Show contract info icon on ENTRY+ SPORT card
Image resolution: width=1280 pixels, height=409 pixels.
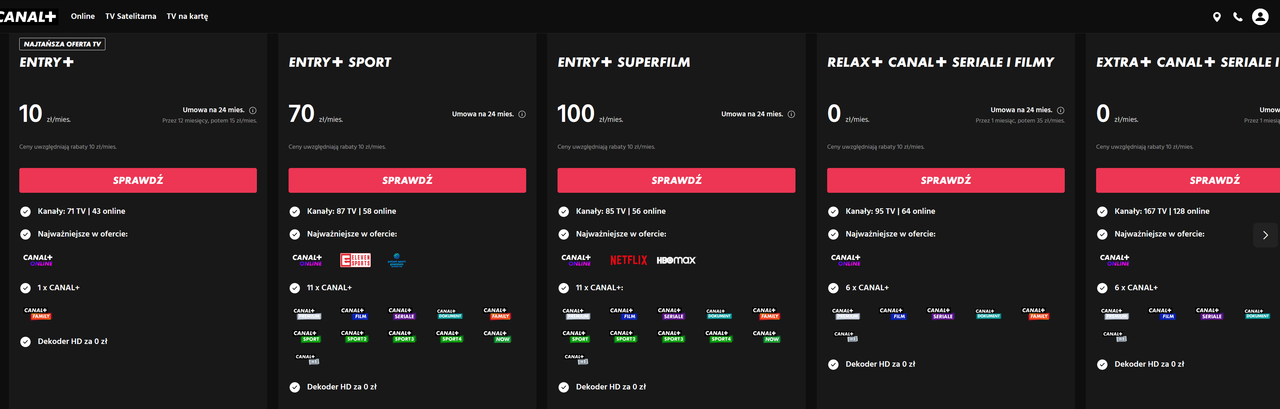tap(522, 114)
